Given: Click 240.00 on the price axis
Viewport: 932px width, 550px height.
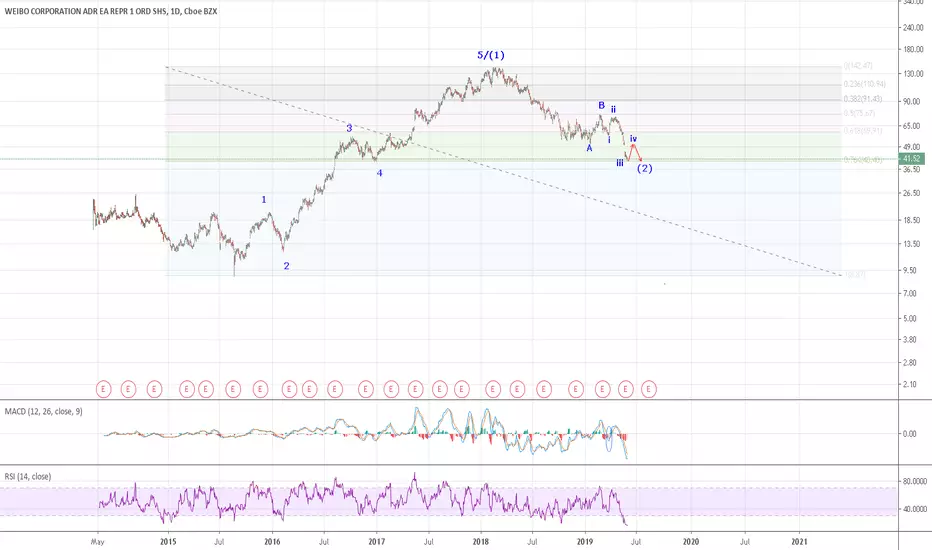Looking at the screenshot, I should coord(913,27).
